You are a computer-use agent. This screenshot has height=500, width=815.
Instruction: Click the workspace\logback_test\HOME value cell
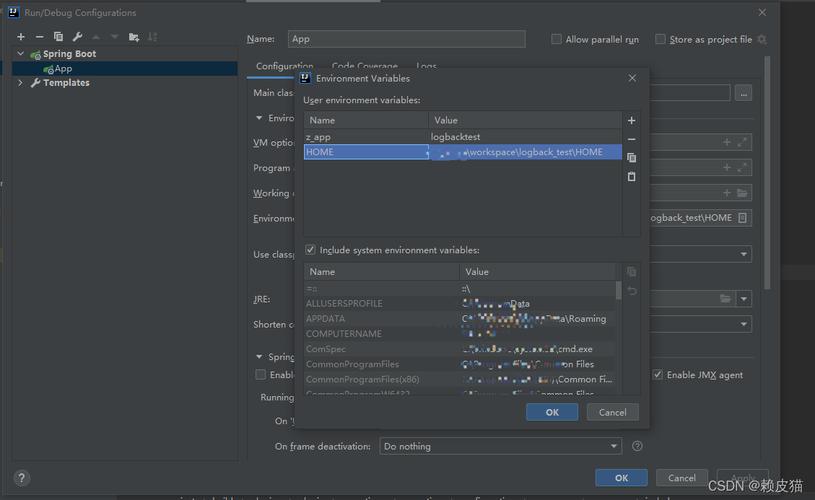(x=525, y=152)
